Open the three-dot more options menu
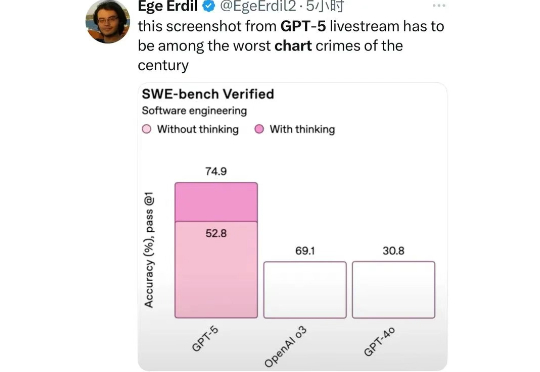The image size is (540, 372). (439, 6)
